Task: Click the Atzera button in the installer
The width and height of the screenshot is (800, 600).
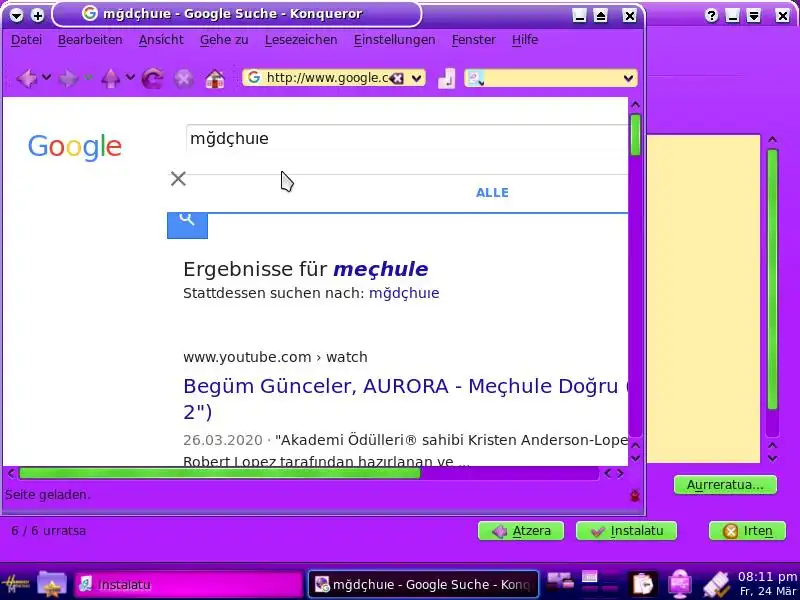Action: click(x=521, y=531)
